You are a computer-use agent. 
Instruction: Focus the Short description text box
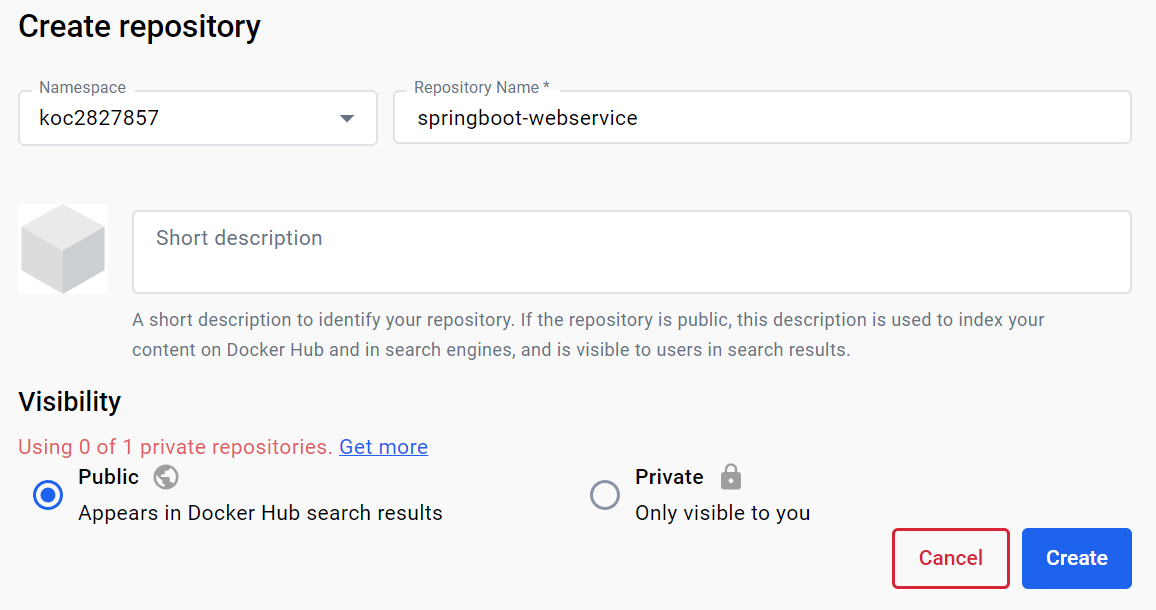coord(631,251)
